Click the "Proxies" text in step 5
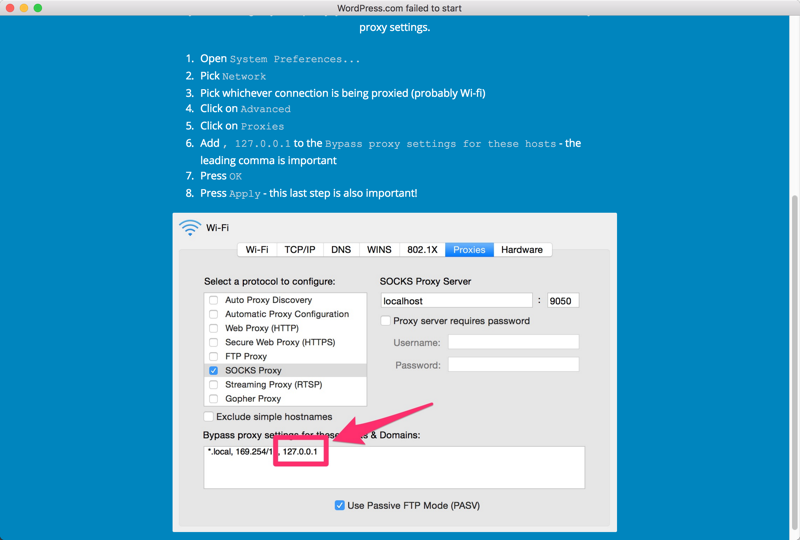 coord(263,127)
